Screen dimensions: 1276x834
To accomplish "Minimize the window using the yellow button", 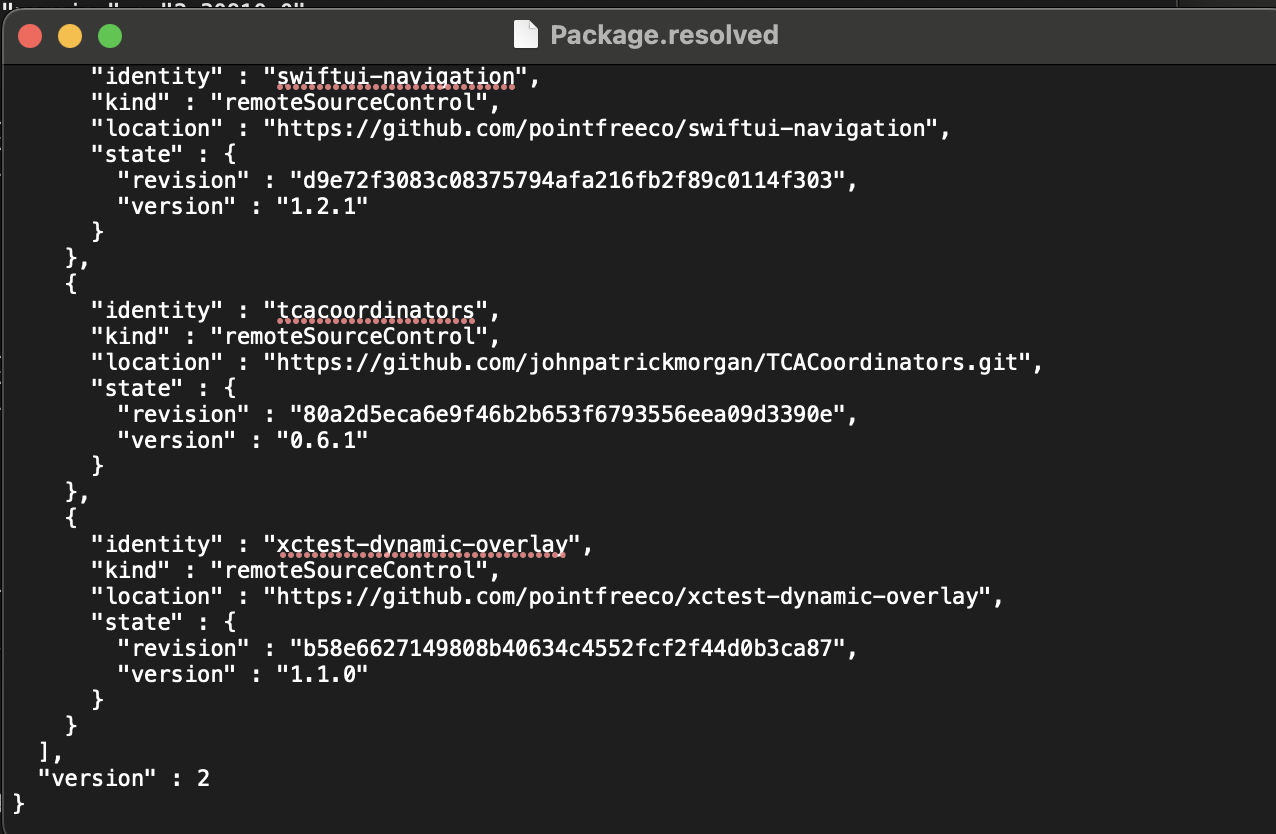I will coord(70,36).
